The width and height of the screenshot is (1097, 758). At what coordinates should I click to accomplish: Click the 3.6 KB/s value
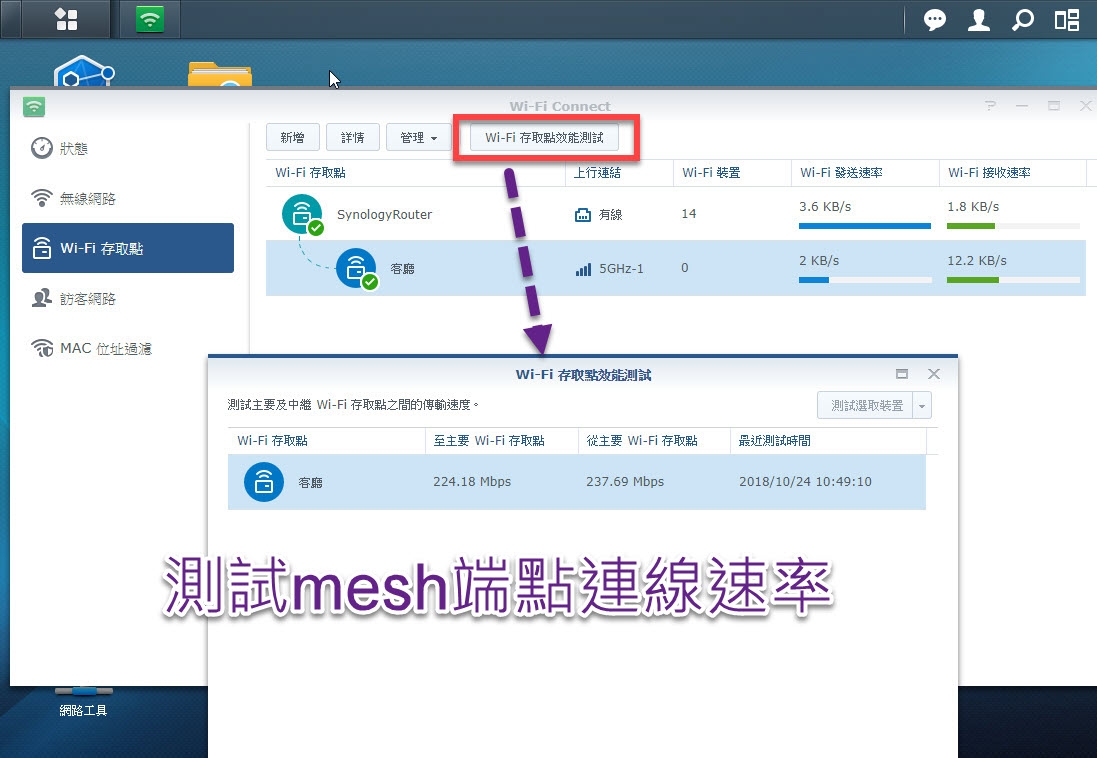click(825, 206)
